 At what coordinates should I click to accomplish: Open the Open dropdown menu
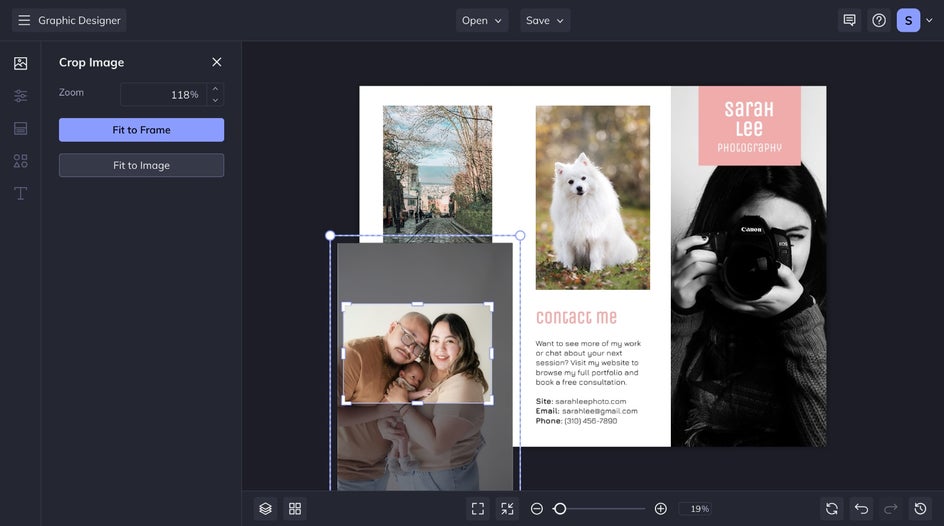[x=482, y=20]
